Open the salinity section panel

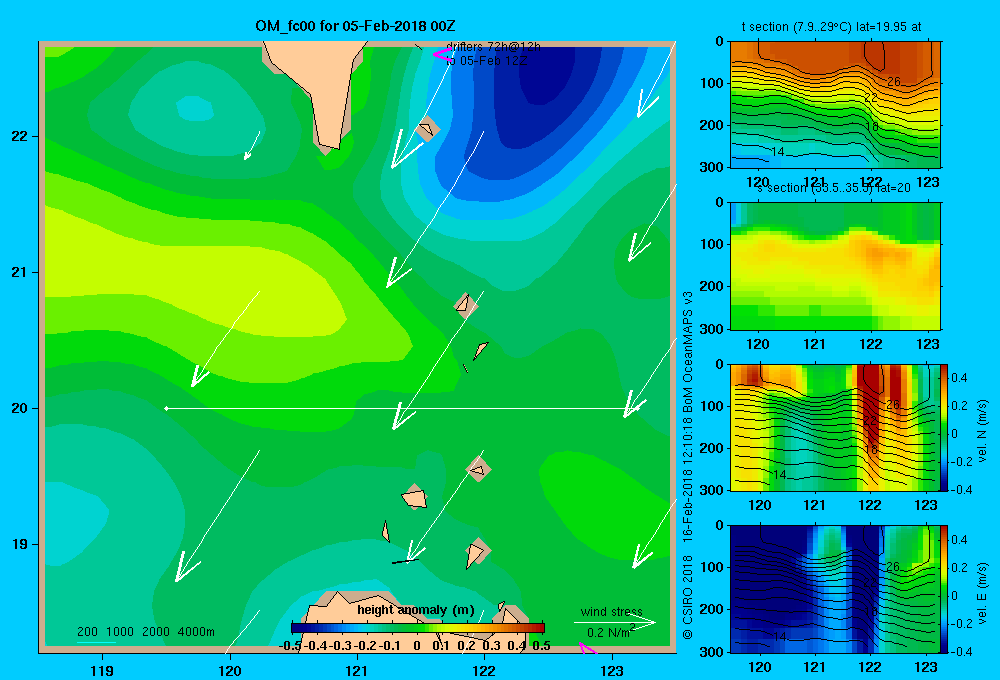tap(835, 266)
